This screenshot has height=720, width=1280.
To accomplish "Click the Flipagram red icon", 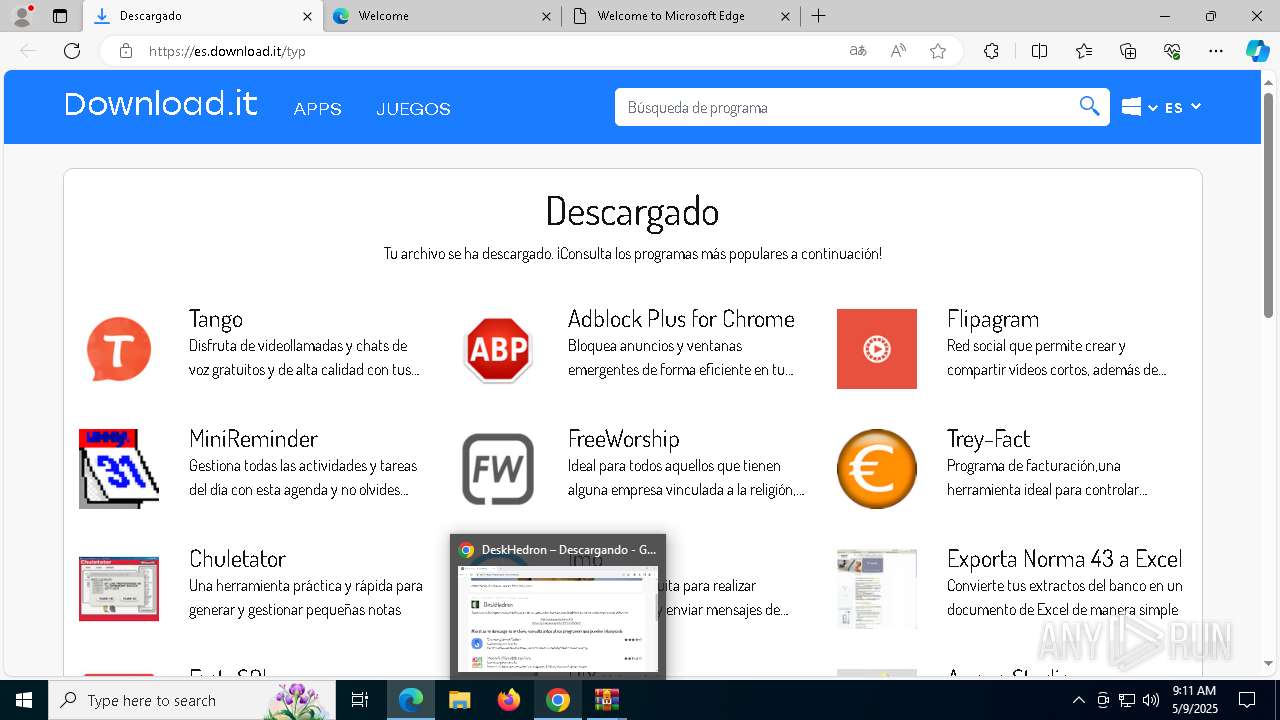I will (x=877, y=349).
